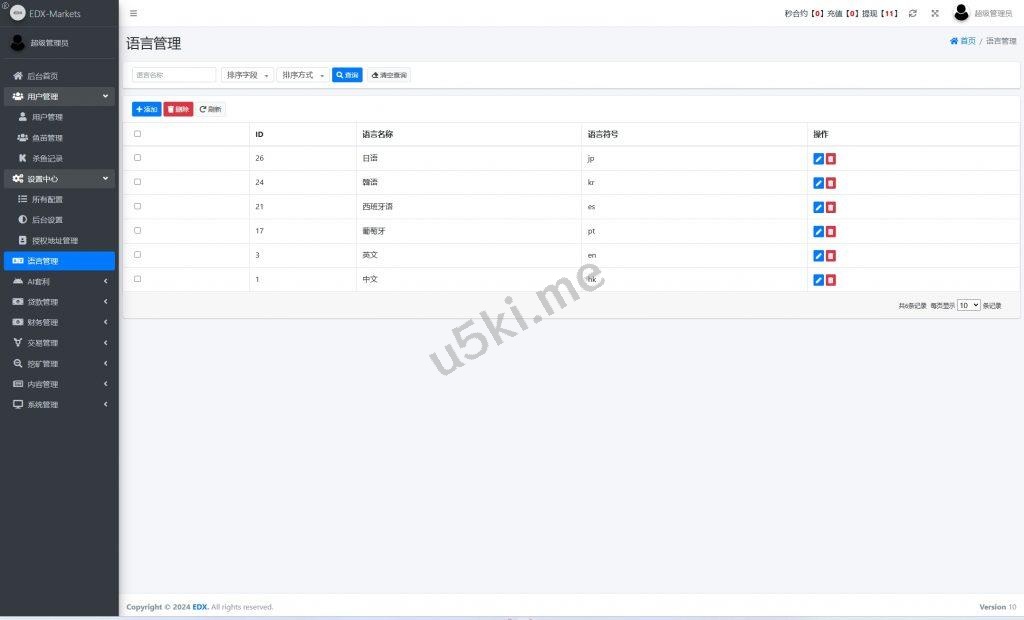Edit the 英文 language entry
1024x620 pixels.
point(818,256)
